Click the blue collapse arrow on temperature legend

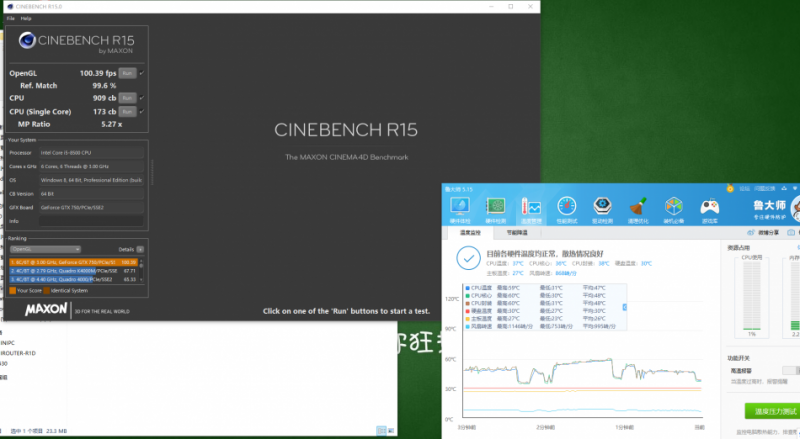click(624, 307)
